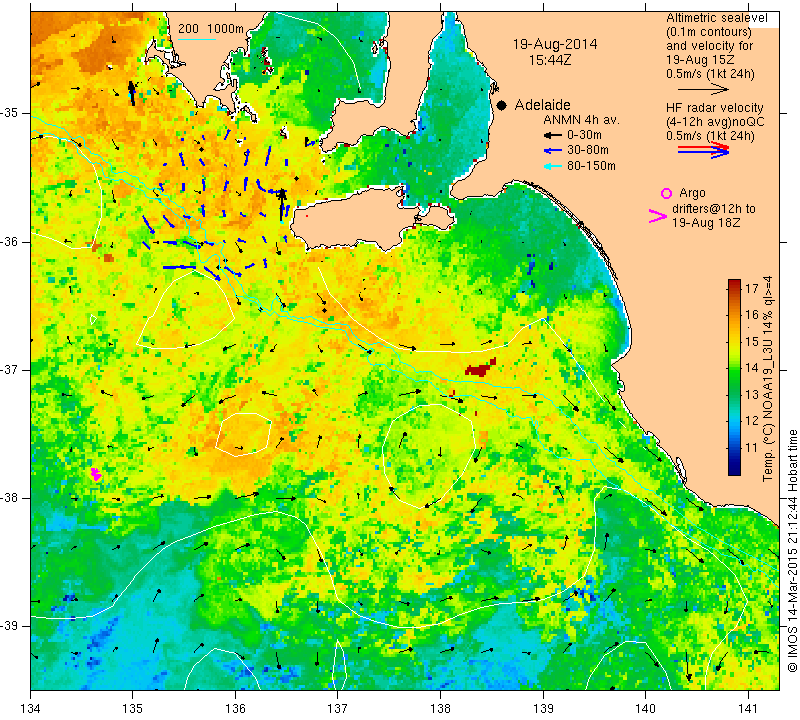Click the IMOS copyright vertical text
Screen dimensions: 800x720
792,550
